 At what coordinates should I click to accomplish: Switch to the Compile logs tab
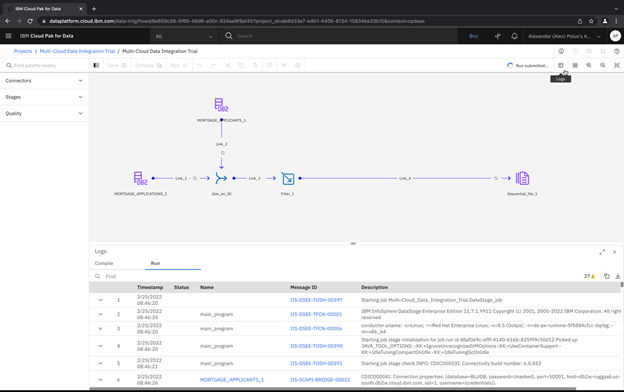click(x=104, y=263)
